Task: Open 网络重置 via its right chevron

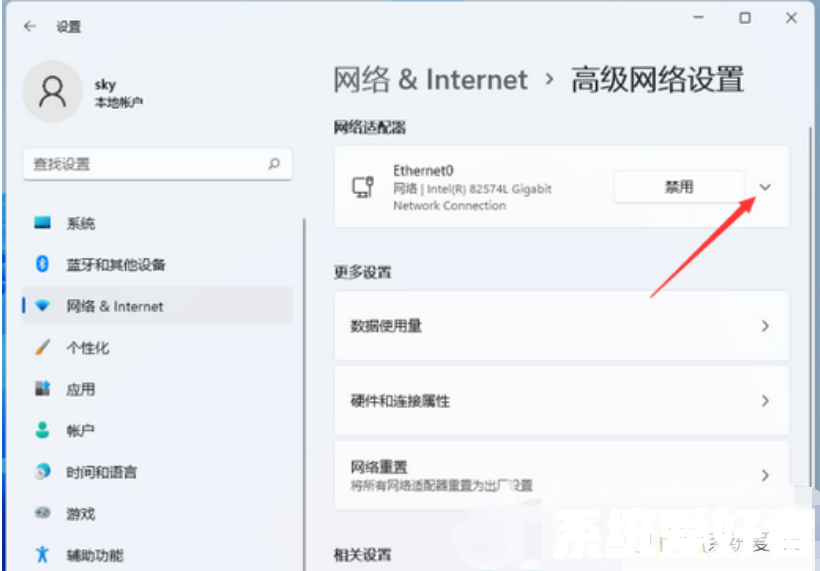Action: click(765, 476)
